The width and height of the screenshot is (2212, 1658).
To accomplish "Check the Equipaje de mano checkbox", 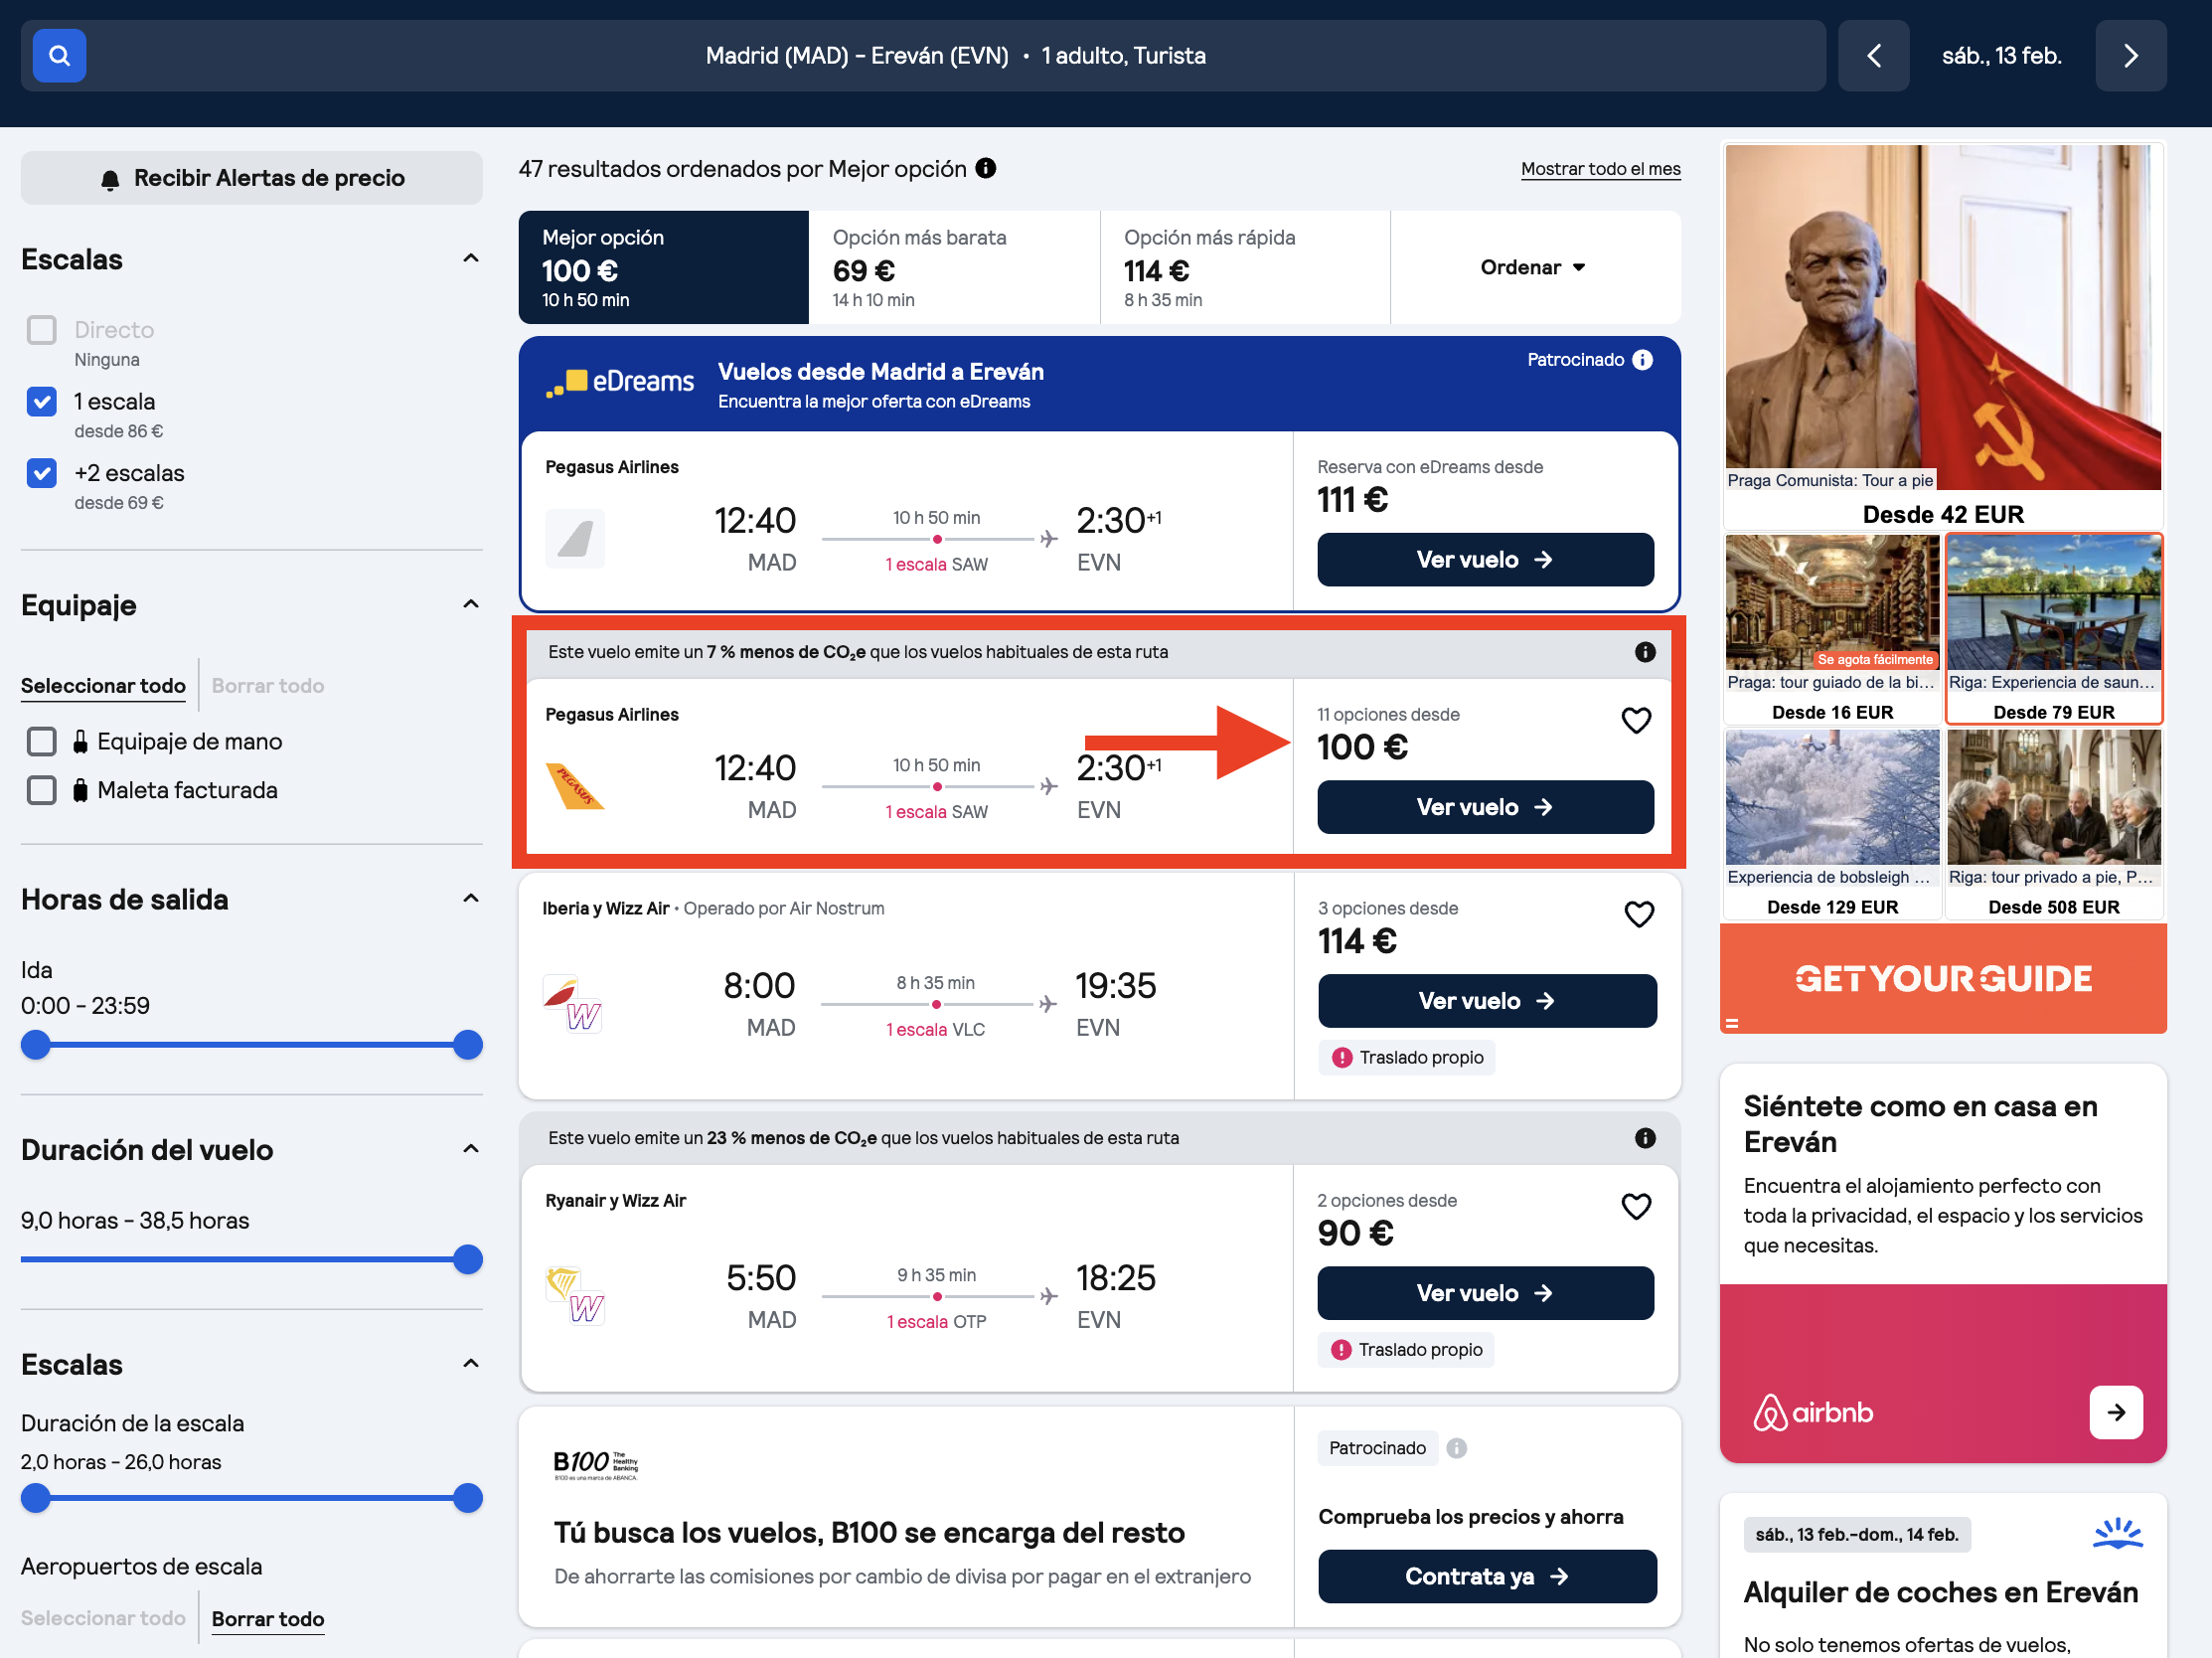I will point(42,742).
